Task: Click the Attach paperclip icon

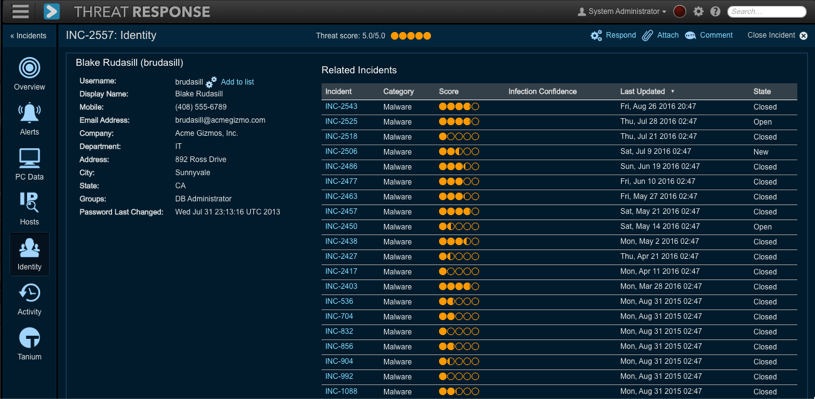Action: (x=647, y=35)
